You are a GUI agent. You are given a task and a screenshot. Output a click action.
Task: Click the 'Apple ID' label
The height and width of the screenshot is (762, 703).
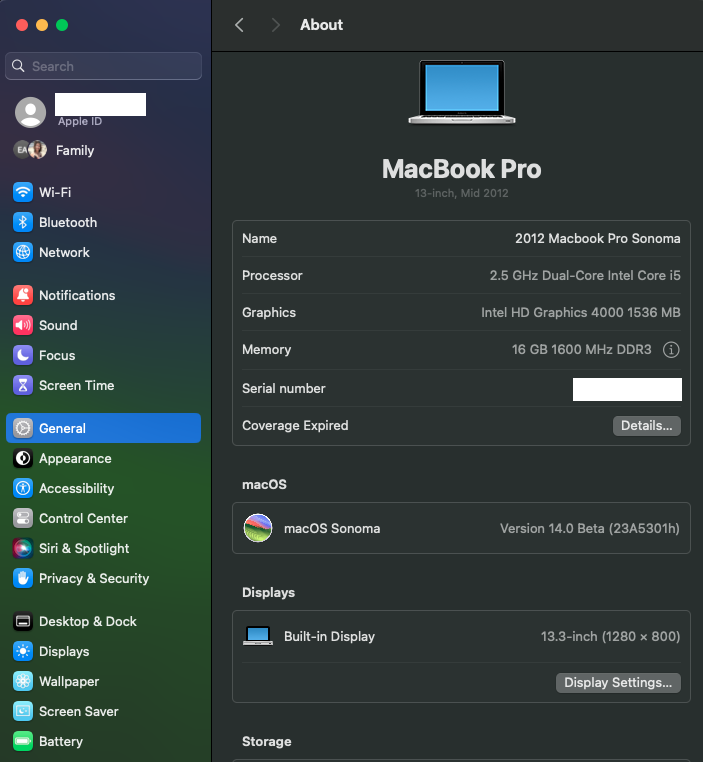[80, 121]
